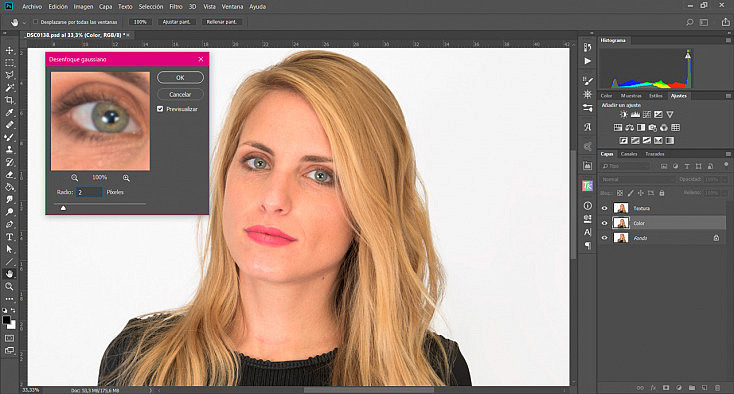Add a Hue/Saturation adjustment
734x394 pixels.
pyautogui.click(x=618, y=127)
